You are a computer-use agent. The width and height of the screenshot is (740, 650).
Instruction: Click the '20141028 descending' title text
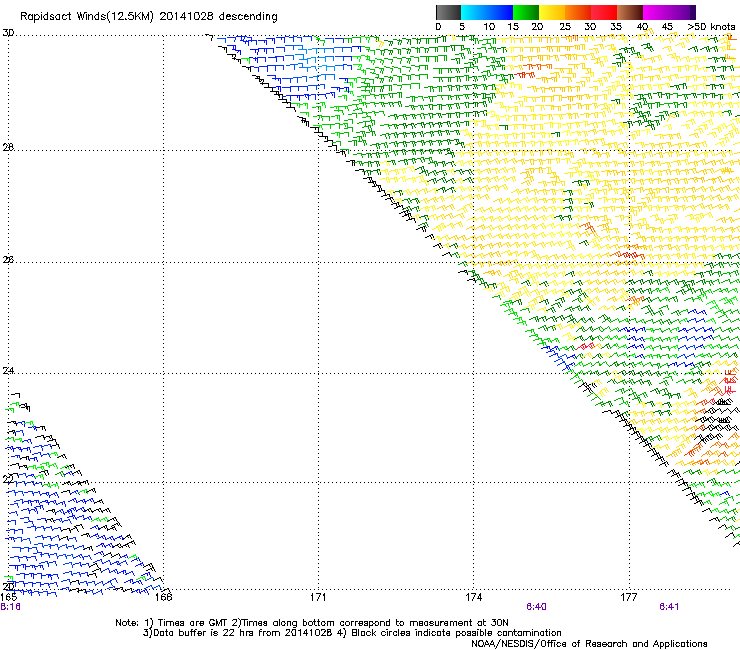218,17
